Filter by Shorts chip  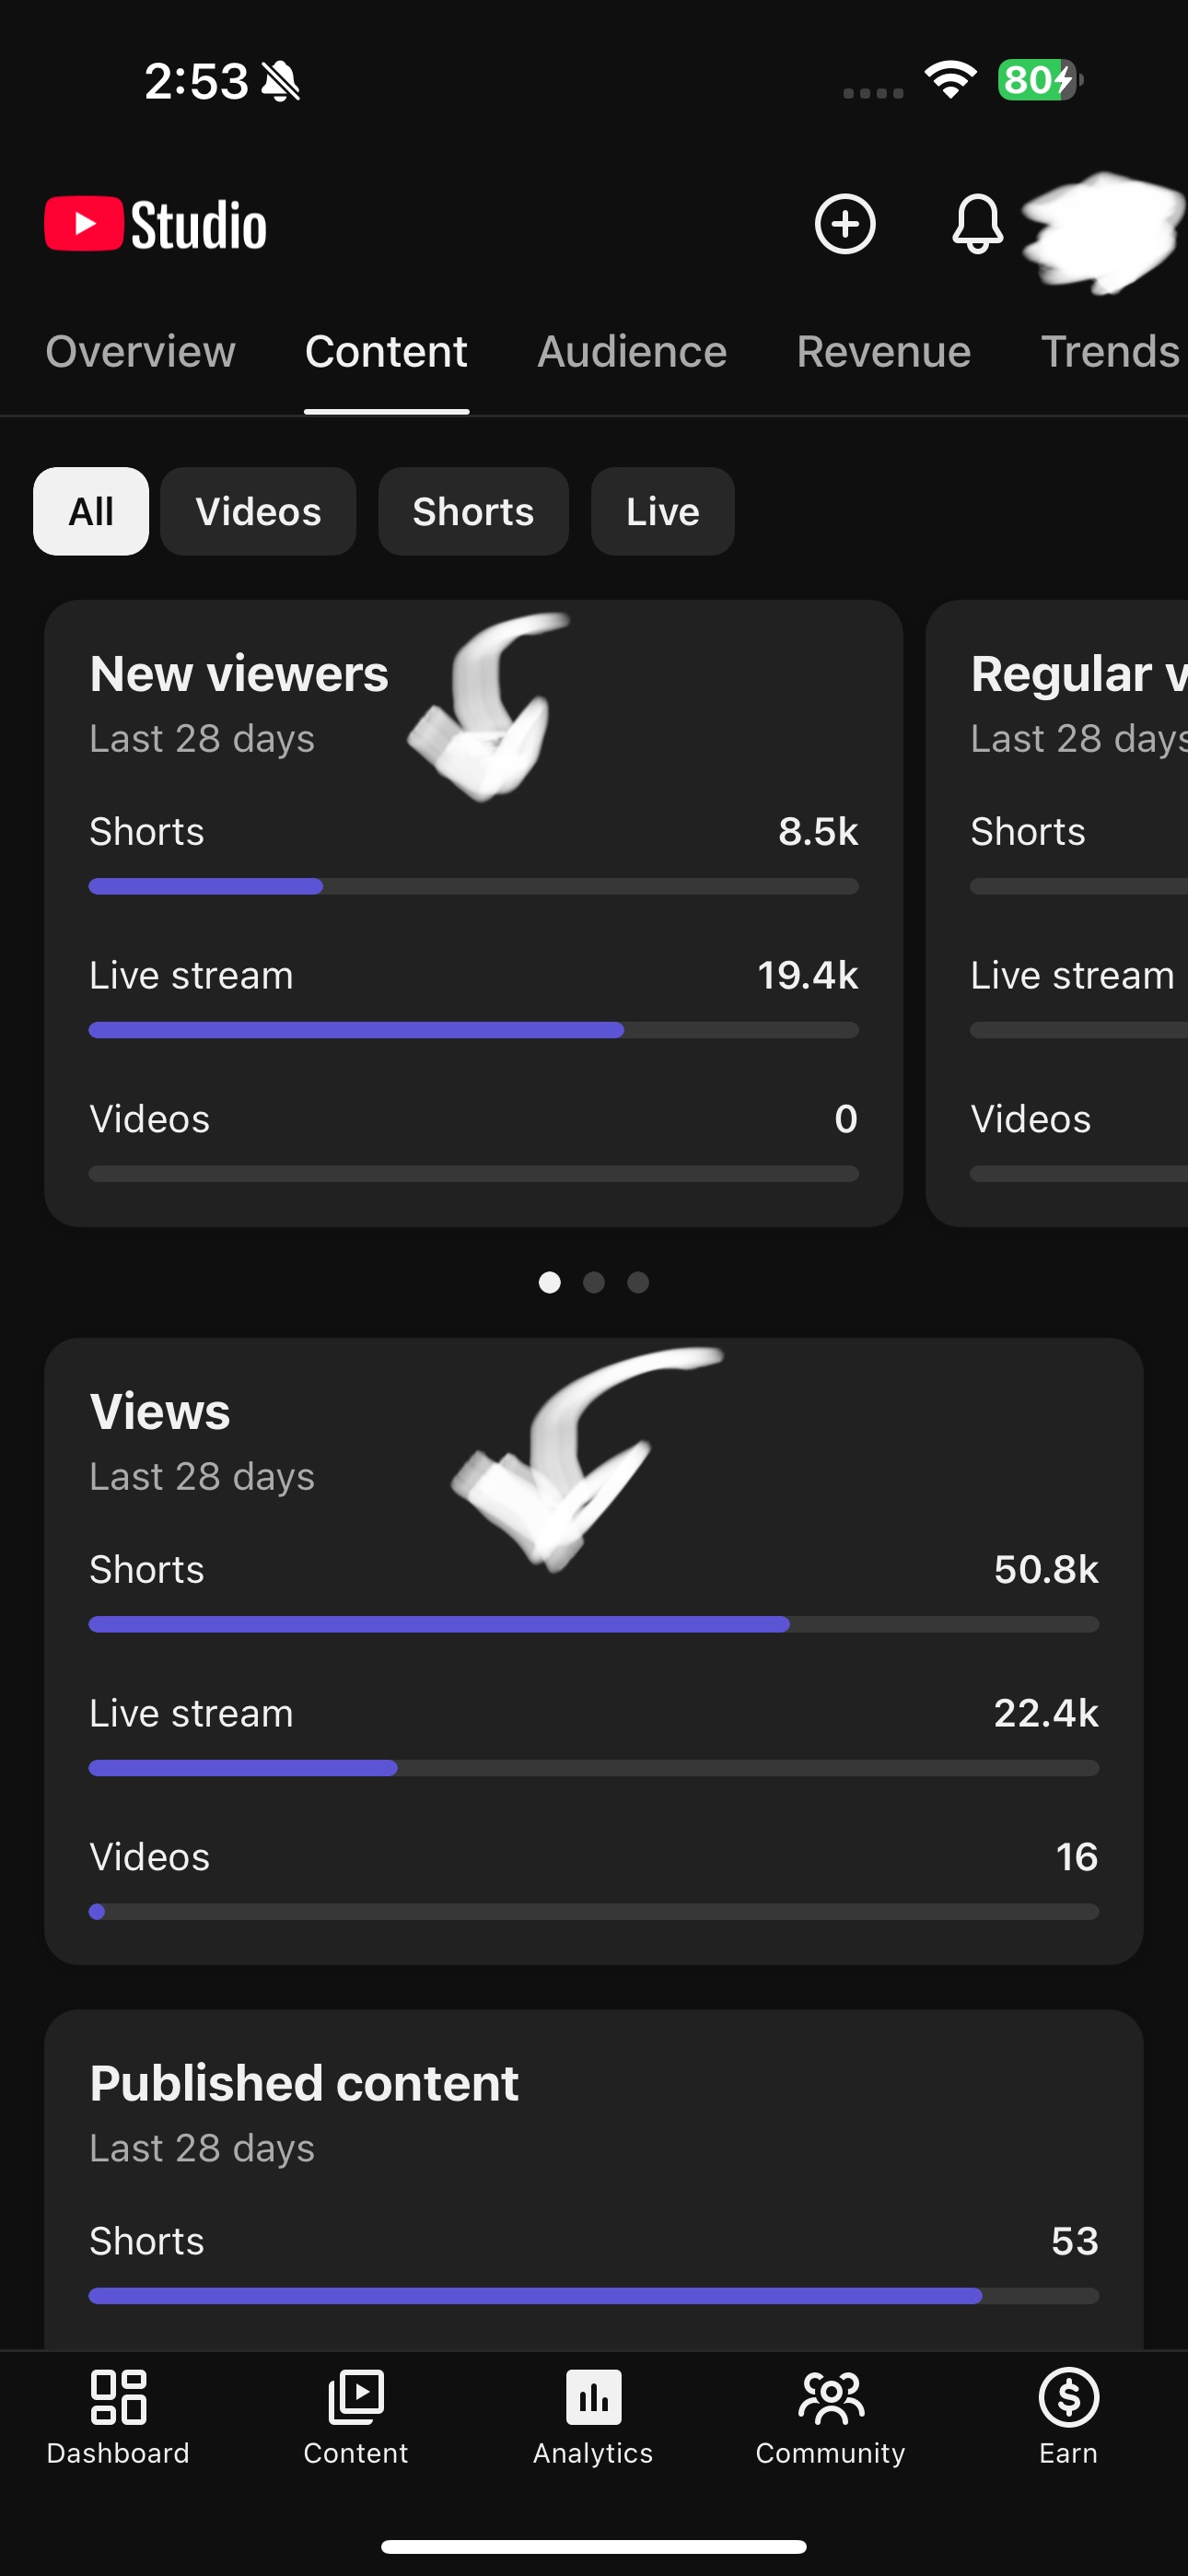(473, 511)
